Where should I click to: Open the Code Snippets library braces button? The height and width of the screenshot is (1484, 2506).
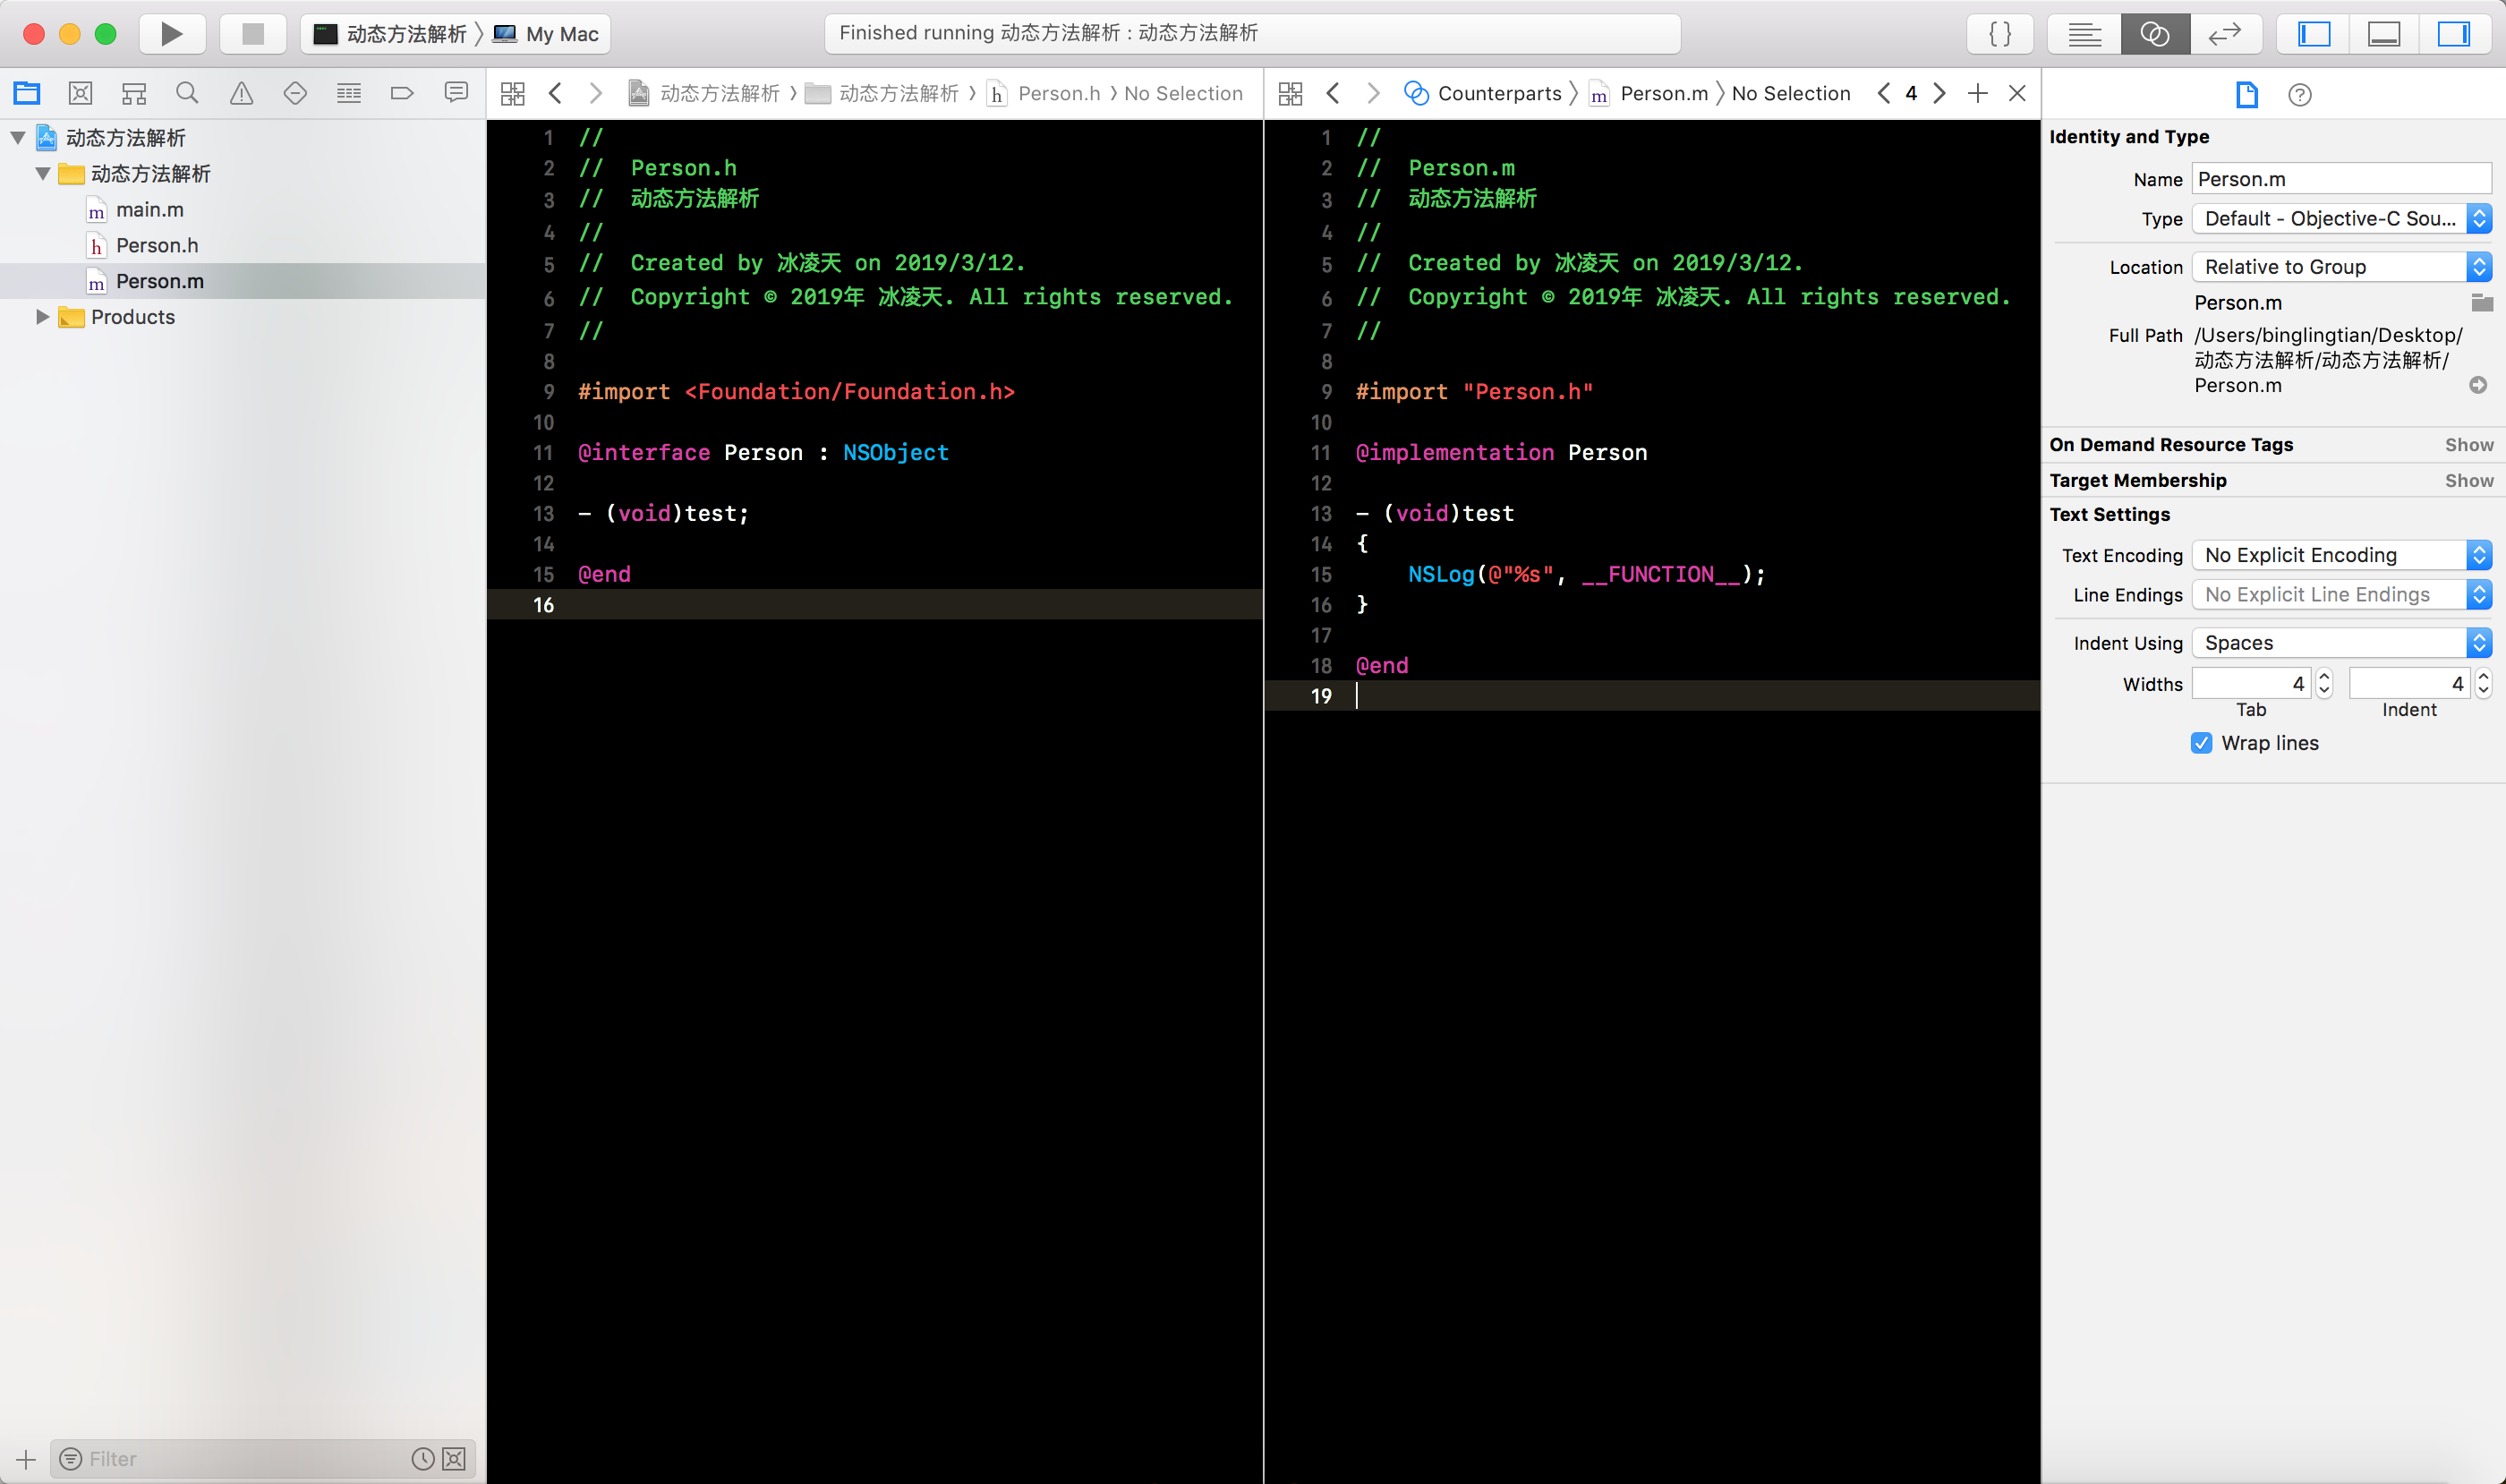pyautogui.click(x=2000, y=34)
